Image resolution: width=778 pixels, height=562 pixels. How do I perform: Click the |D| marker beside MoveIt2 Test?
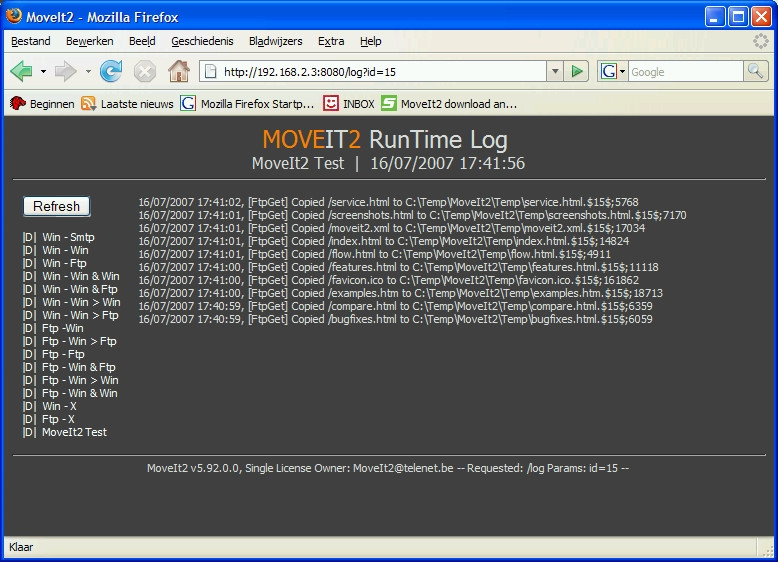pos(29,432)
